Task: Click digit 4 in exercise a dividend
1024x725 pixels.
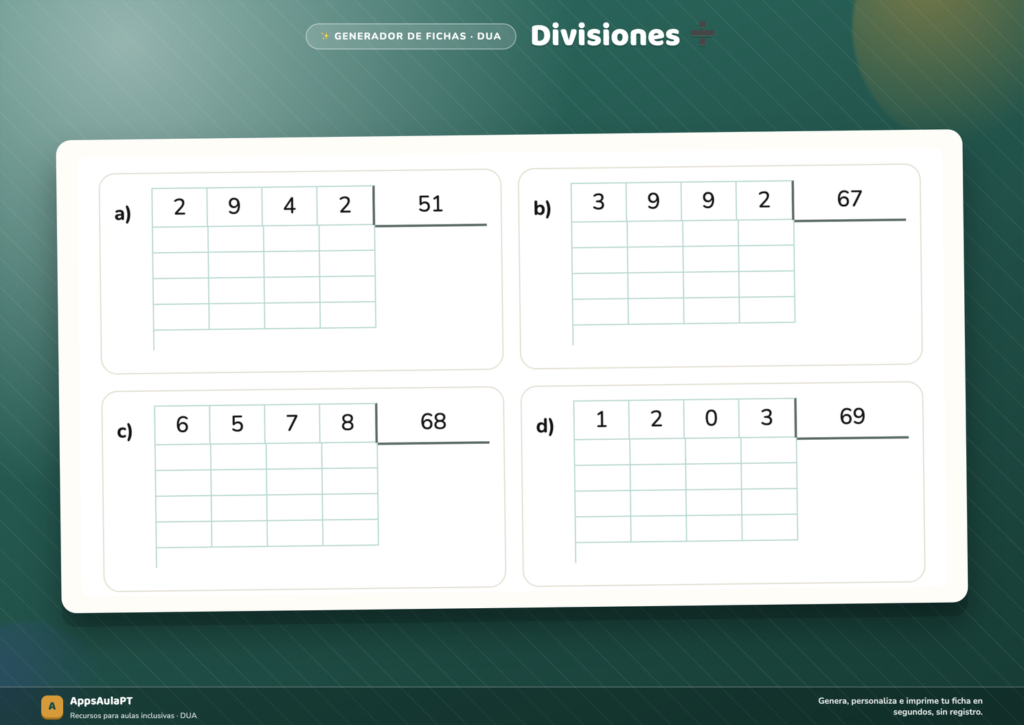Action: click(x=290, y=206)
